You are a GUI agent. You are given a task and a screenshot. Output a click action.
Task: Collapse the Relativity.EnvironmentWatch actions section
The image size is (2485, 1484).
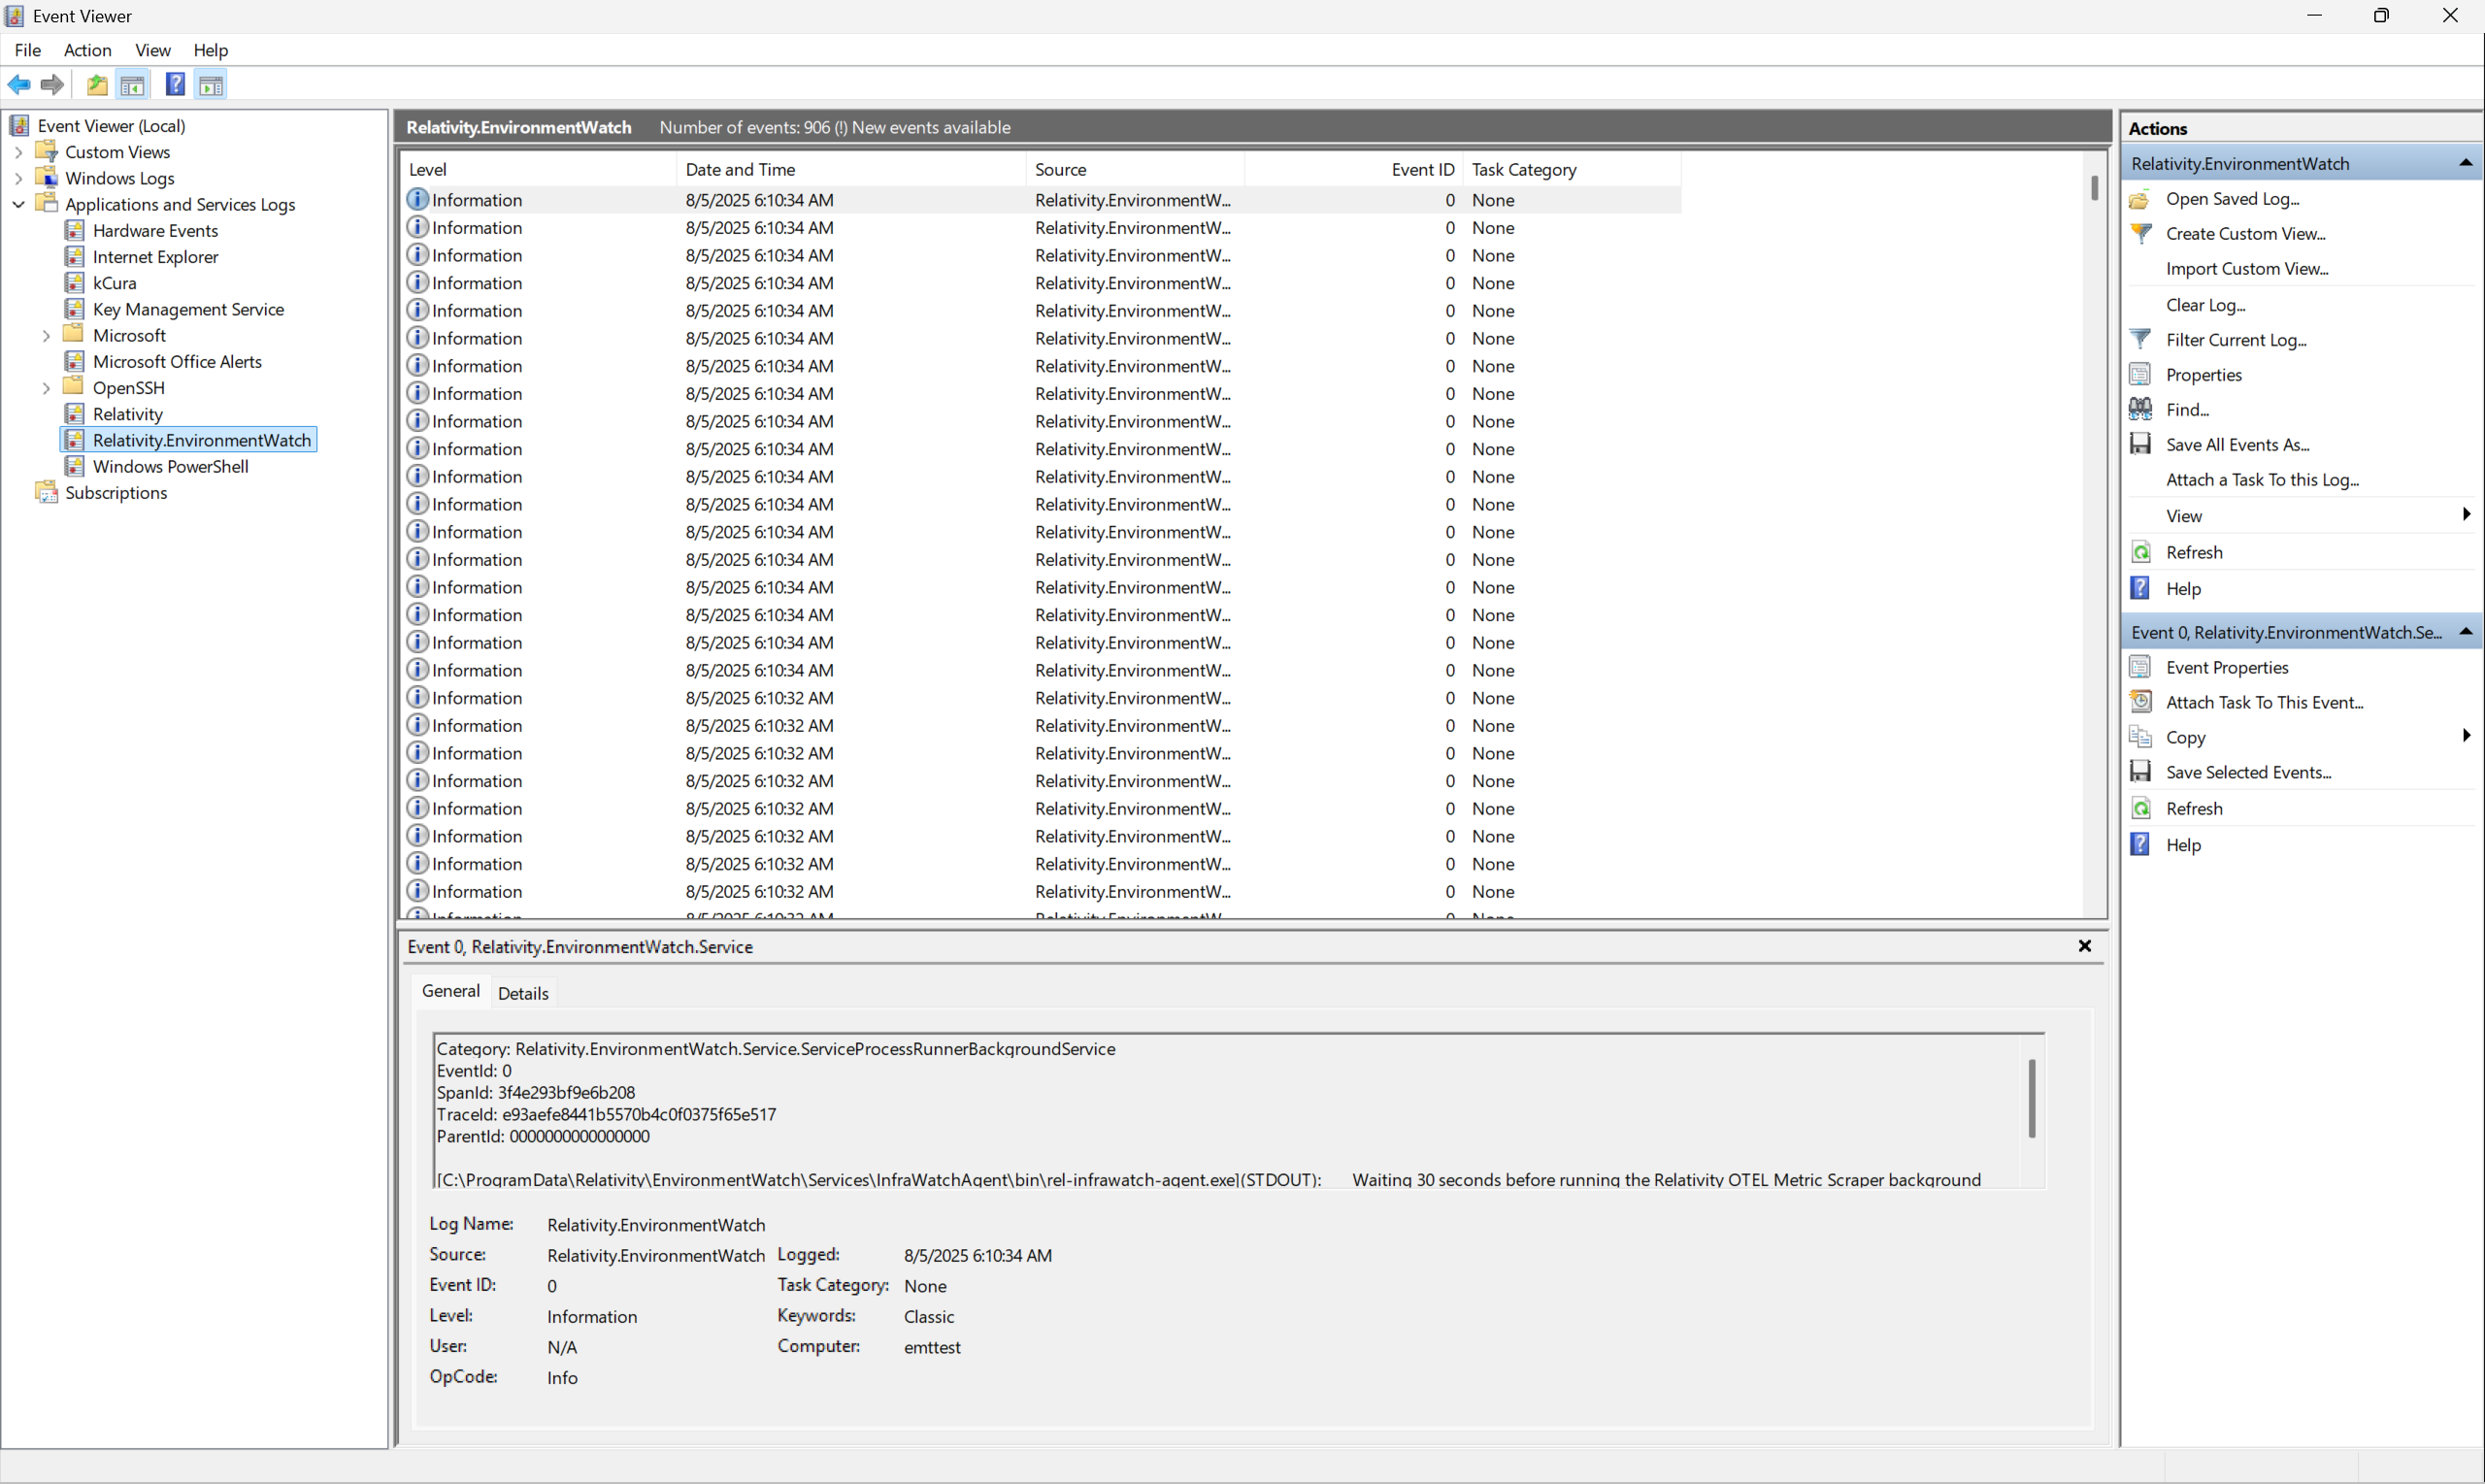click(x=2465, y=163)
